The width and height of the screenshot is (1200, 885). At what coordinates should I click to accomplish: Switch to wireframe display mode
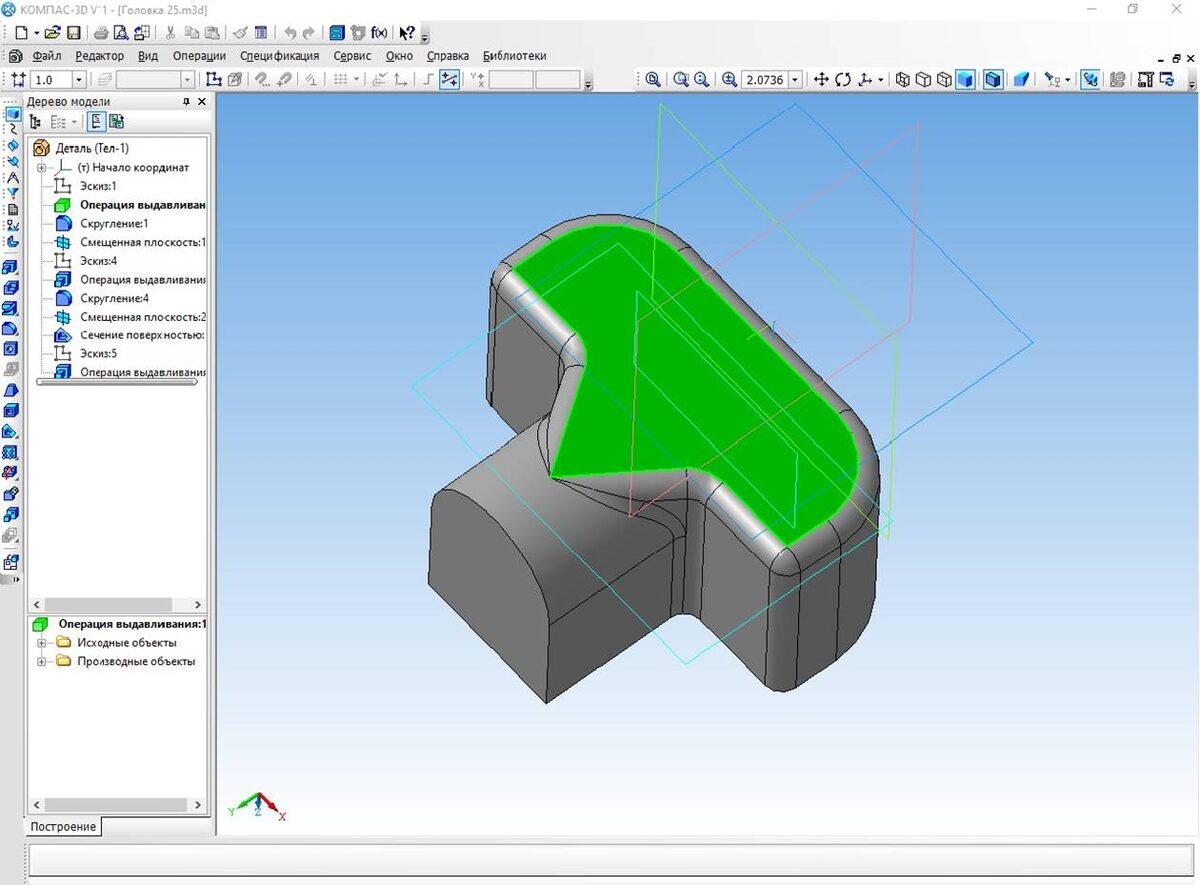pyautogui.click(x=902, y=79)
